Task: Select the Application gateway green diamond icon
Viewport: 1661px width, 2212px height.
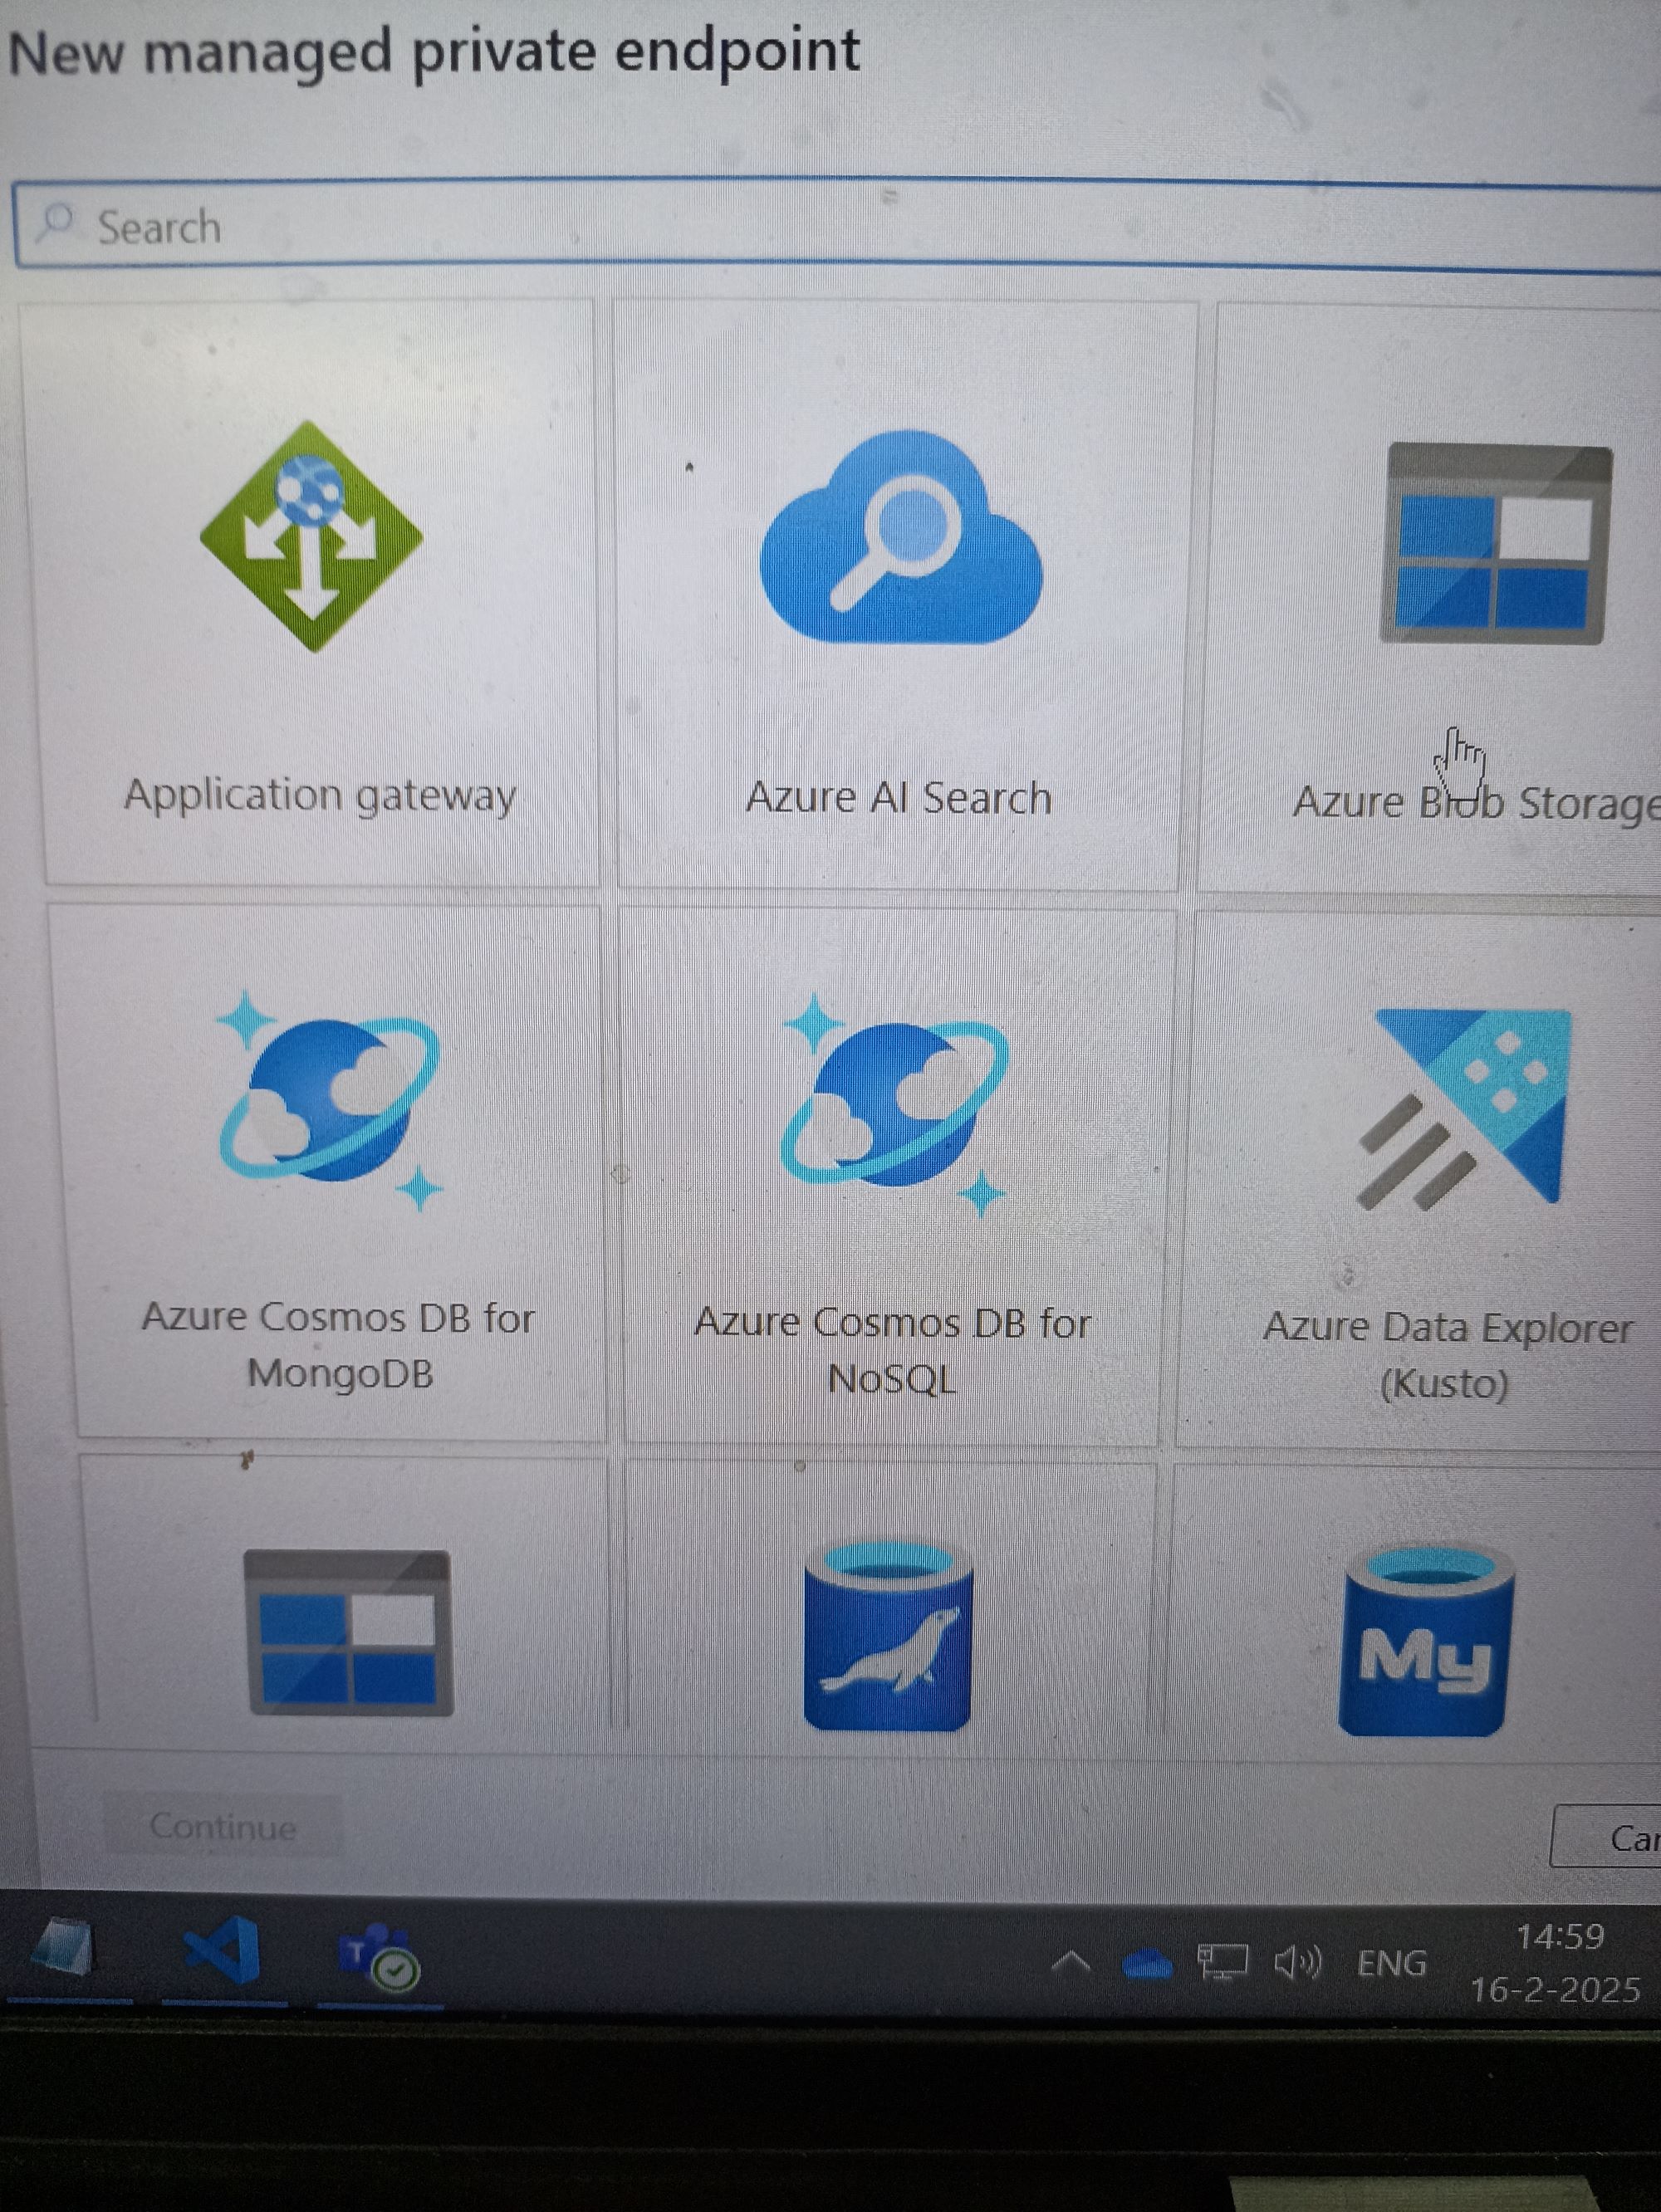Action: (x=311, y=536)
